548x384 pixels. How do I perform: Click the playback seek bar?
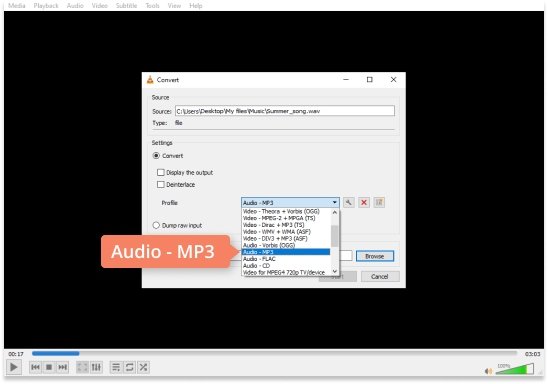[x=274, y=354]
